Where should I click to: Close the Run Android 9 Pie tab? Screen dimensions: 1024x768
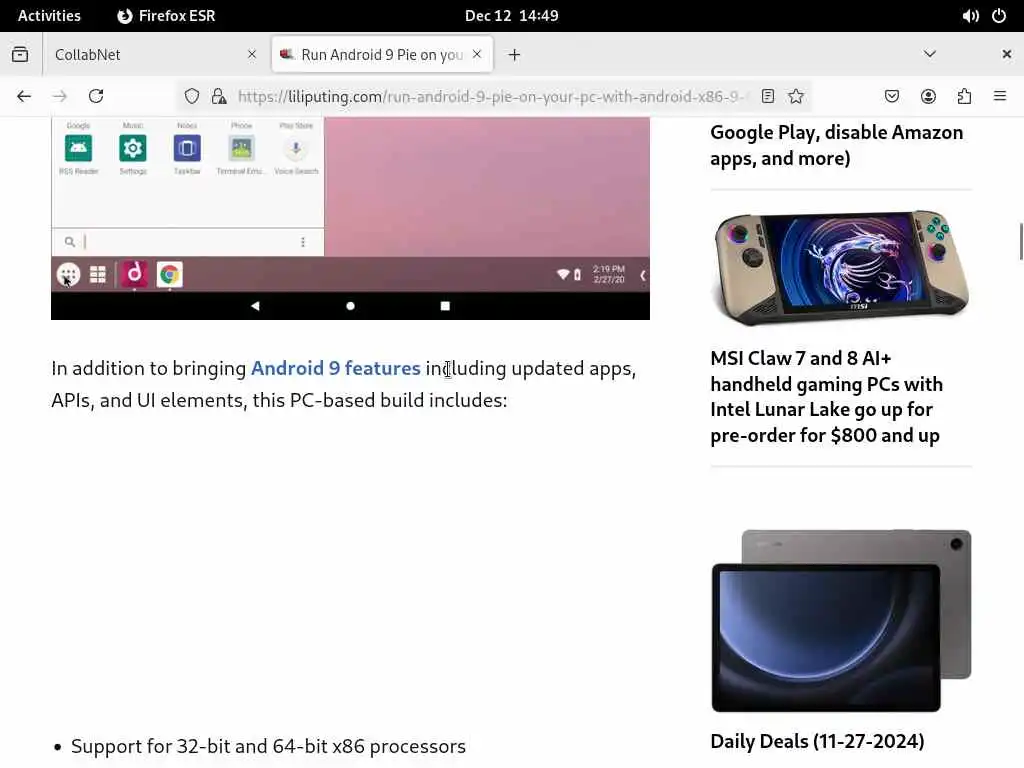(477, 54)
